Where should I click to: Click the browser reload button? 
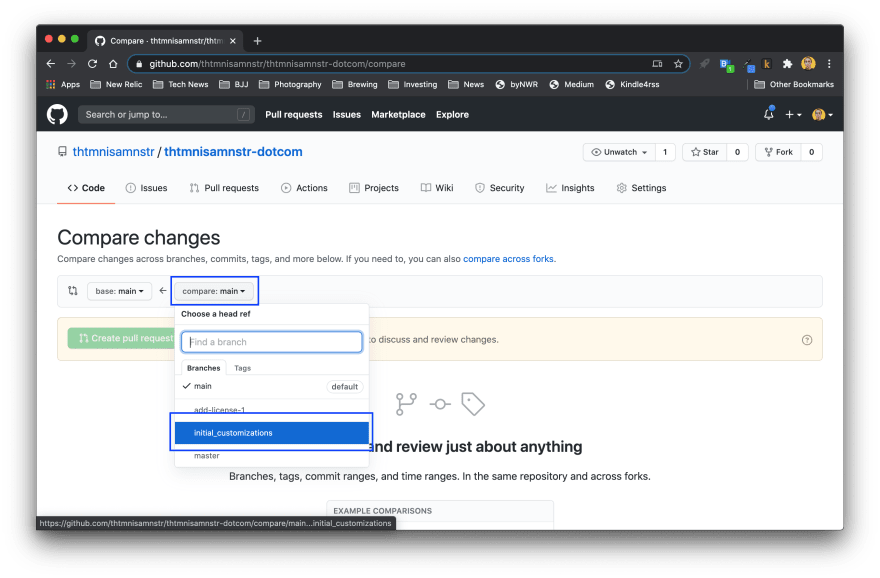tap(93, 64)
